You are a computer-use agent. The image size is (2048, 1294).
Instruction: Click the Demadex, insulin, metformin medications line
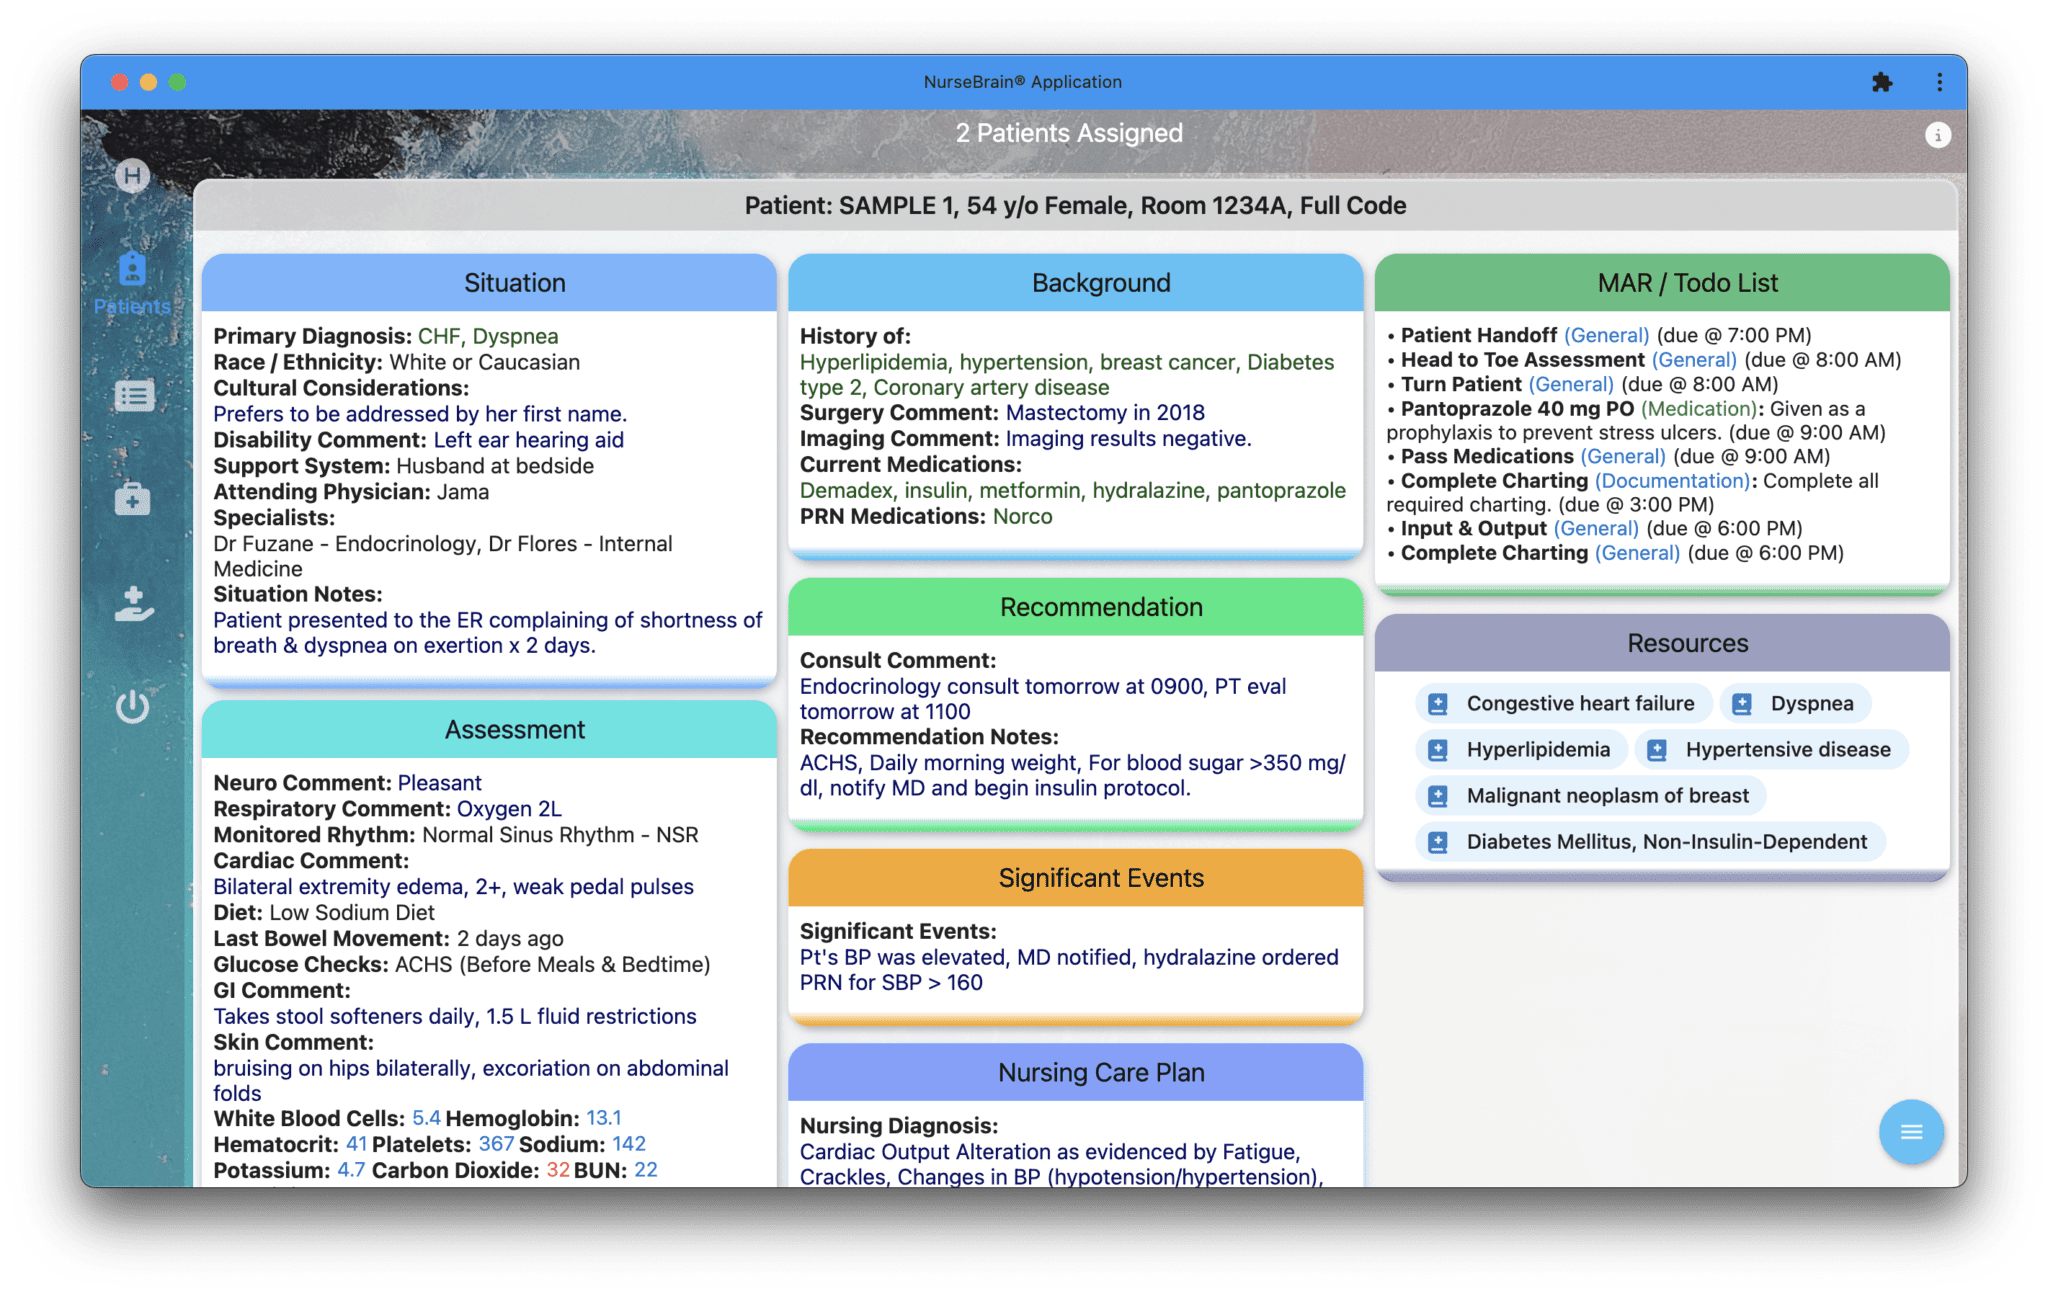tap(1073, 491)
